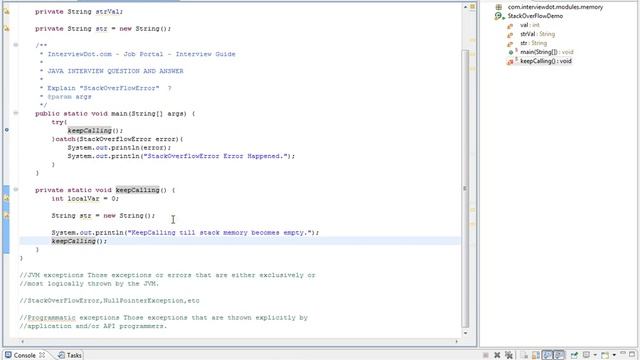Click horizontal scrollbar right arrow
This screenshot has height=360, width=640.
point(457,341)
